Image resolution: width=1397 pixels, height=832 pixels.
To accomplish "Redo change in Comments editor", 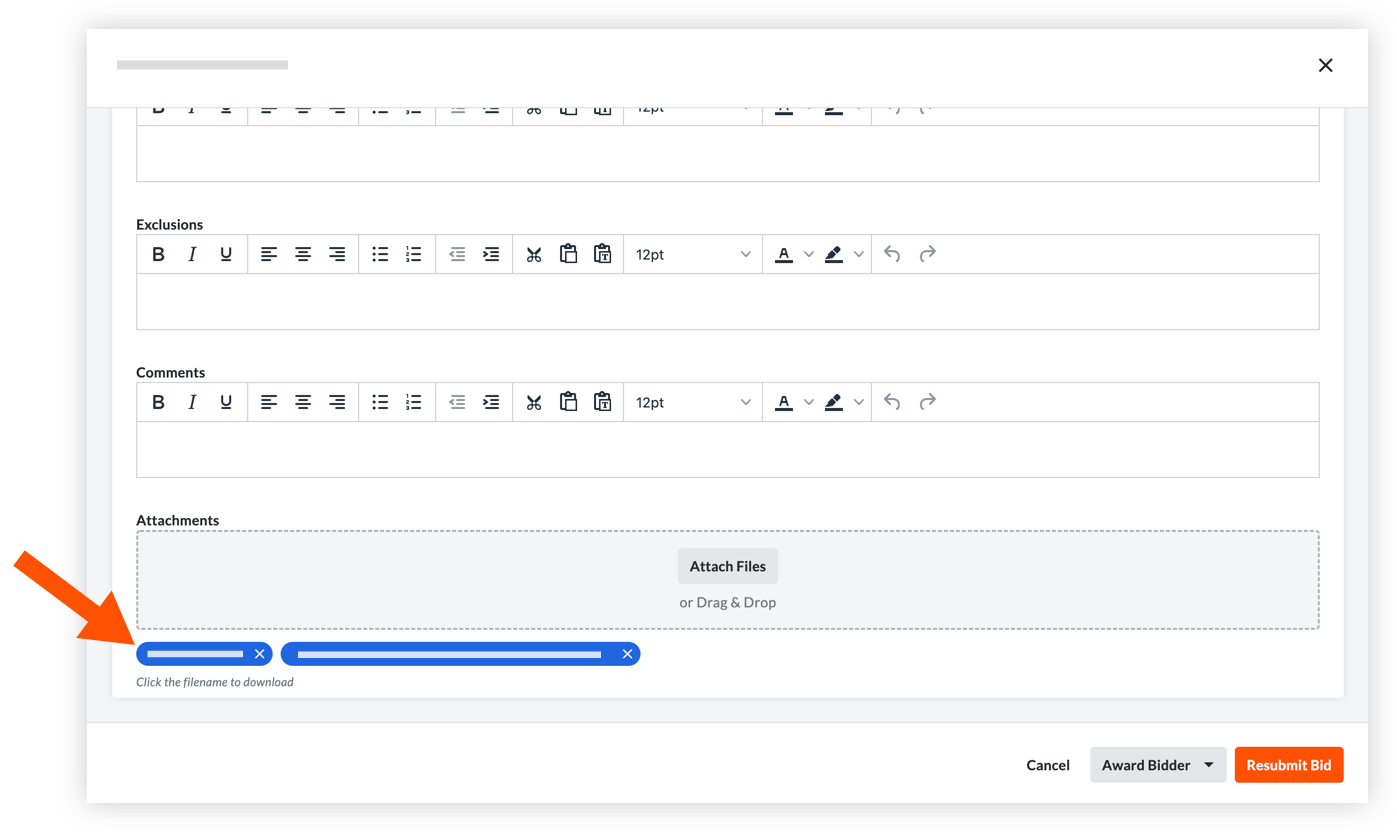I will click(x=927, y=402).
